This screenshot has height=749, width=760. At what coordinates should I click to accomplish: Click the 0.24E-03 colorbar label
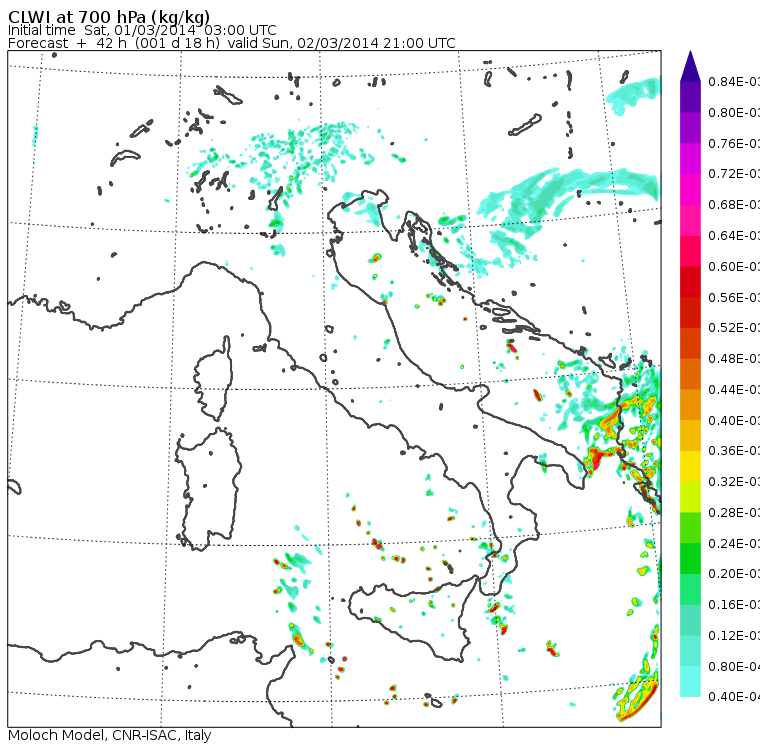734,543
